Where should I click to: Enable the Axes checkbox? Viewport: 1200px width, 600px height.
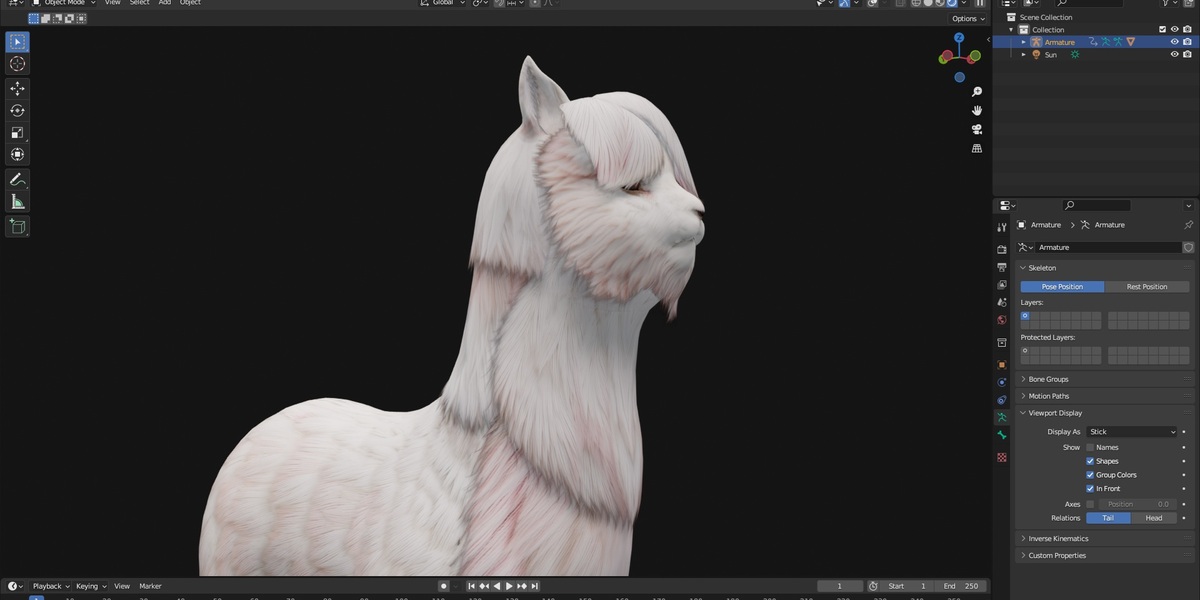1090,504
